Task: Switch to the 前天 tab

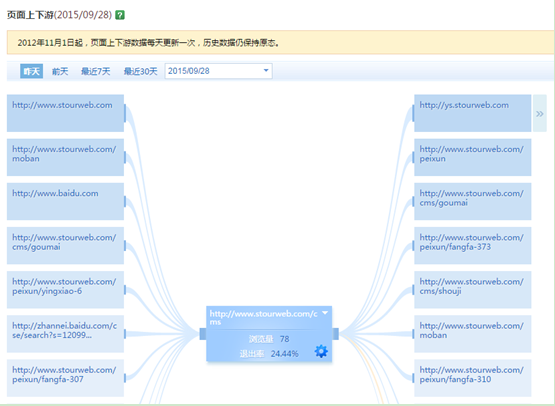Action: (60, 72)
